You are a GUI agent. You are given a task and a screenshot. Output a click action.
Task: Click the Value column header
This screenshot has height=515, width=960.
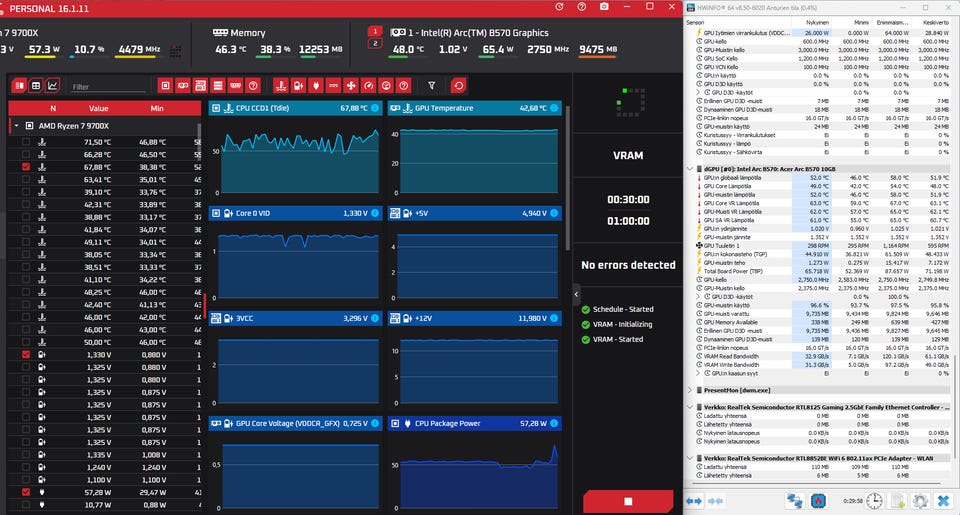(x=99, y=108)
